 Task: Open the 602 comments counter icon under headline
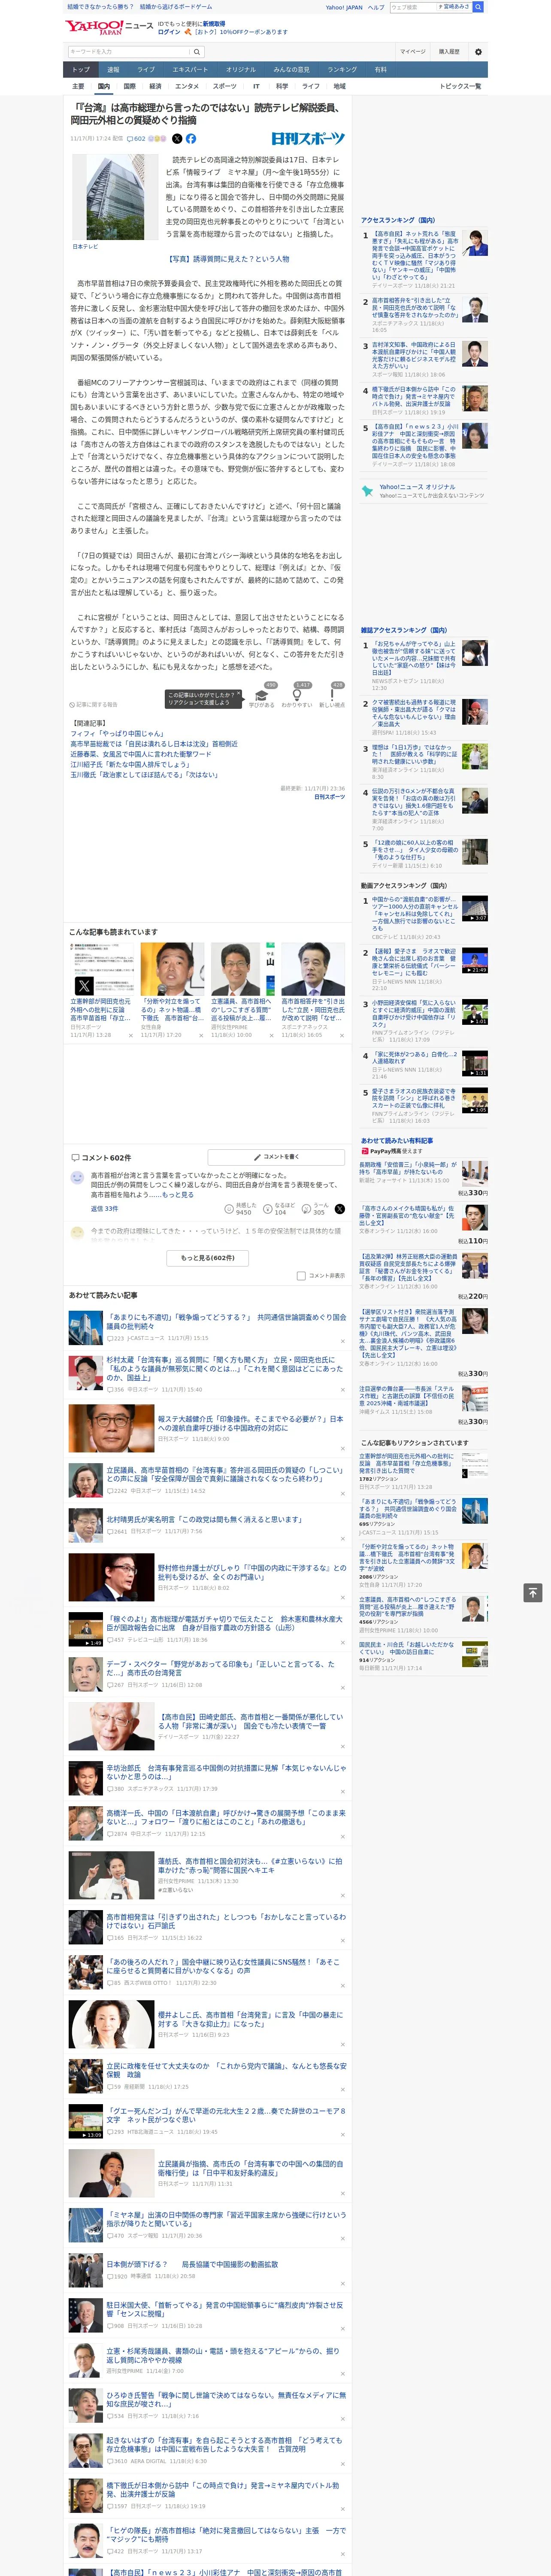tap(136, 139)
